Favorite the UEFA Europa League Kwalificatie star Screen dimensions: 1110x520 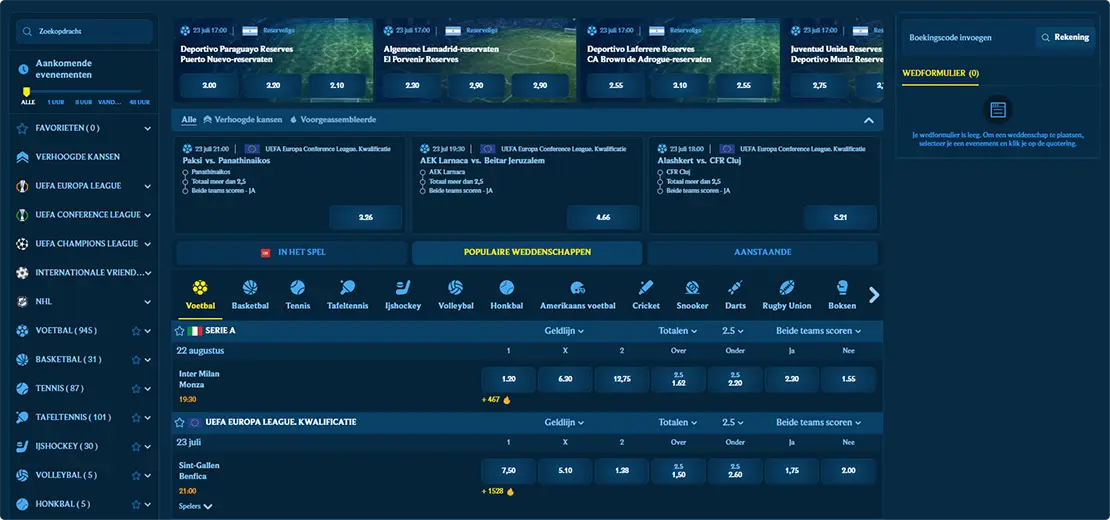pos(180,422)
